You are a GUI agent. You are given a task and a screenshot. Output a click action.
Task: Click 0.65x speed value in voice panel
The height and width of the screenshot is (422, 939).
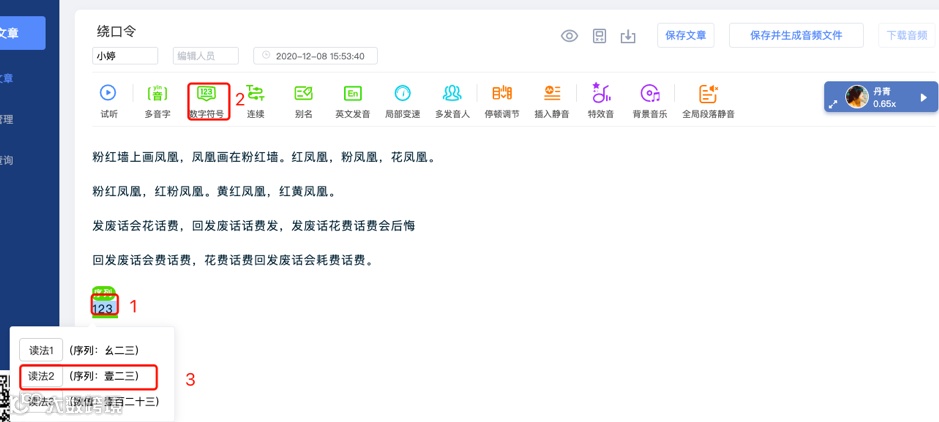tap(885, 104)
